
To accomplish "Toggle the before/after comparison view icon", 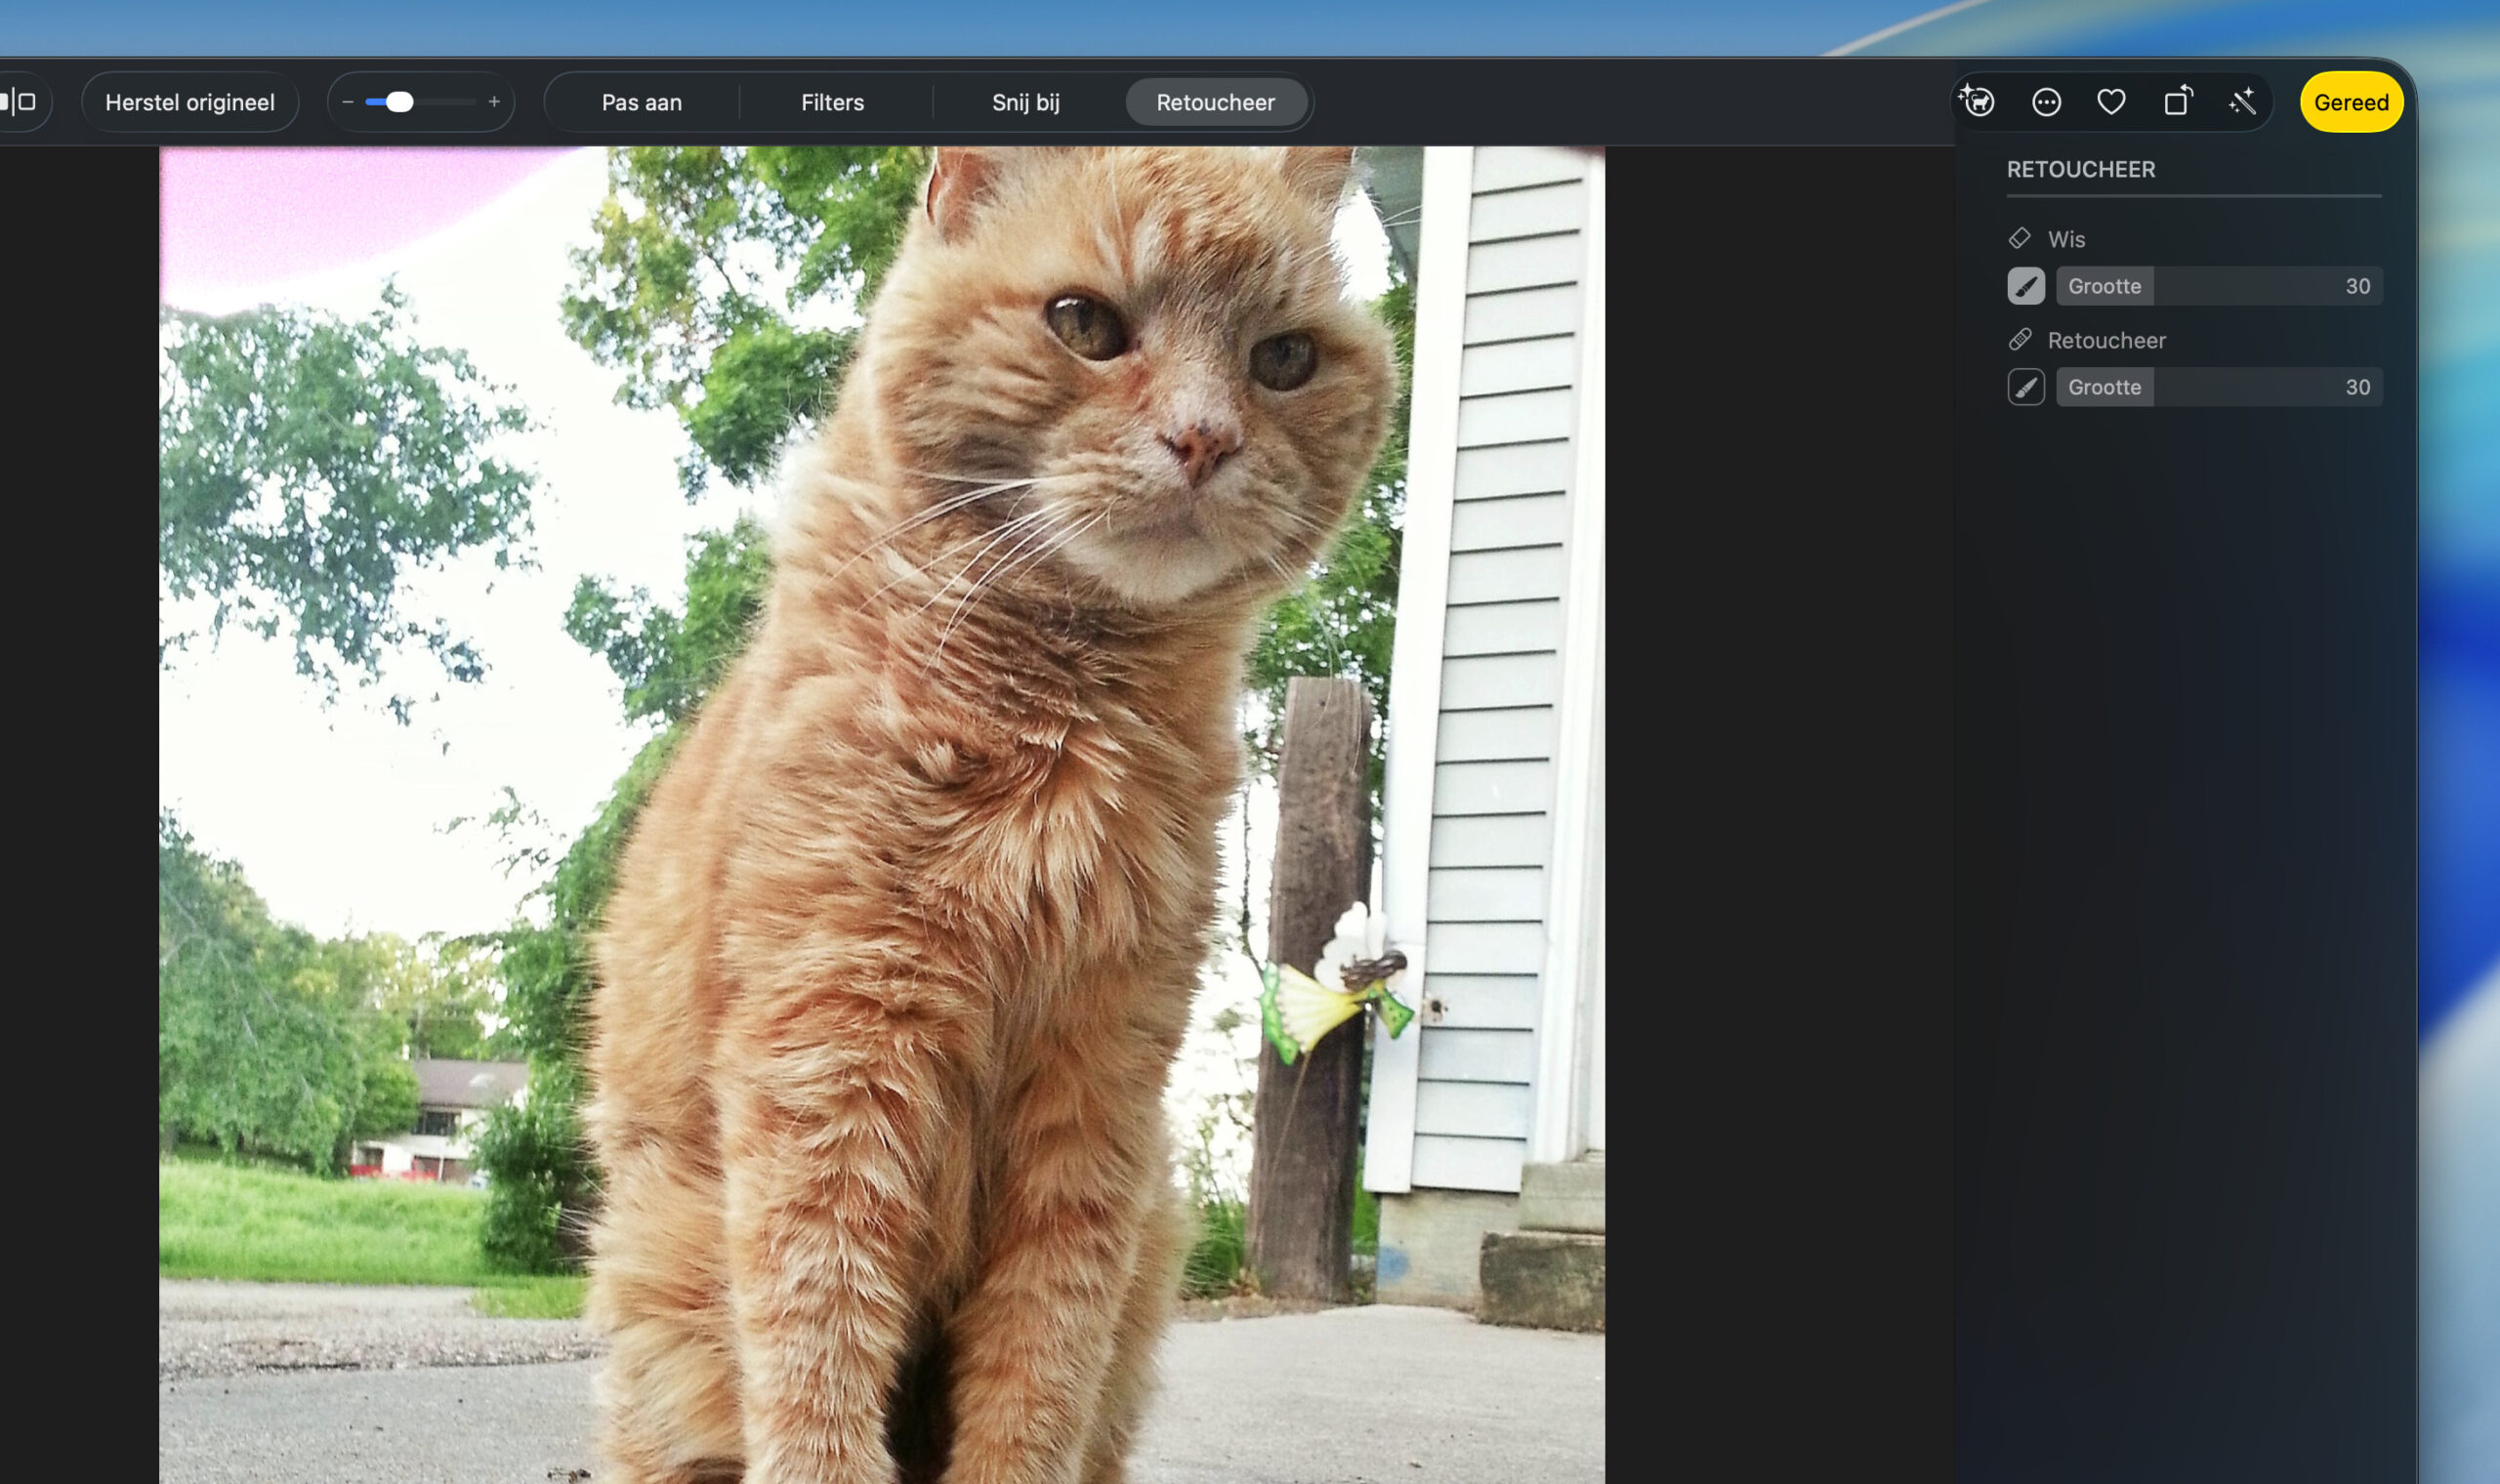I will [x=20, y=102].
